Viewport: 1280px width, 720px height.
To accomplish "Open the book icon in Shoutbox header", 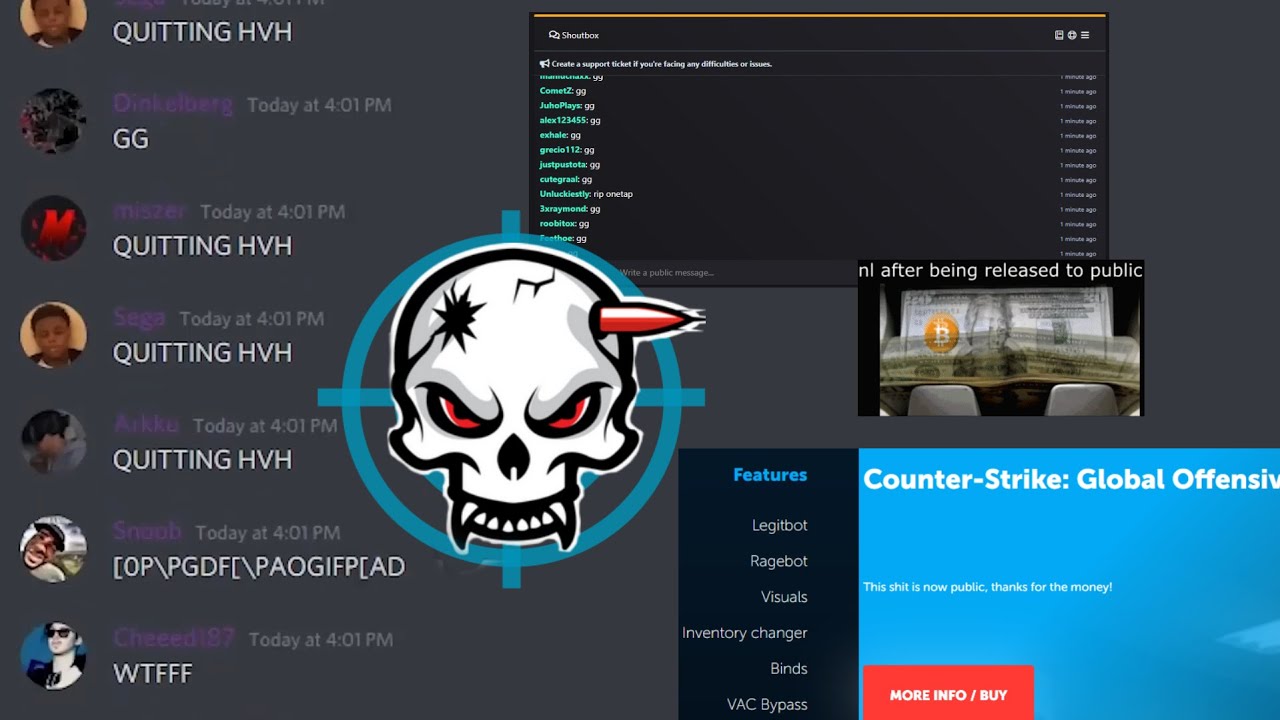I will tap(1059, 35).
